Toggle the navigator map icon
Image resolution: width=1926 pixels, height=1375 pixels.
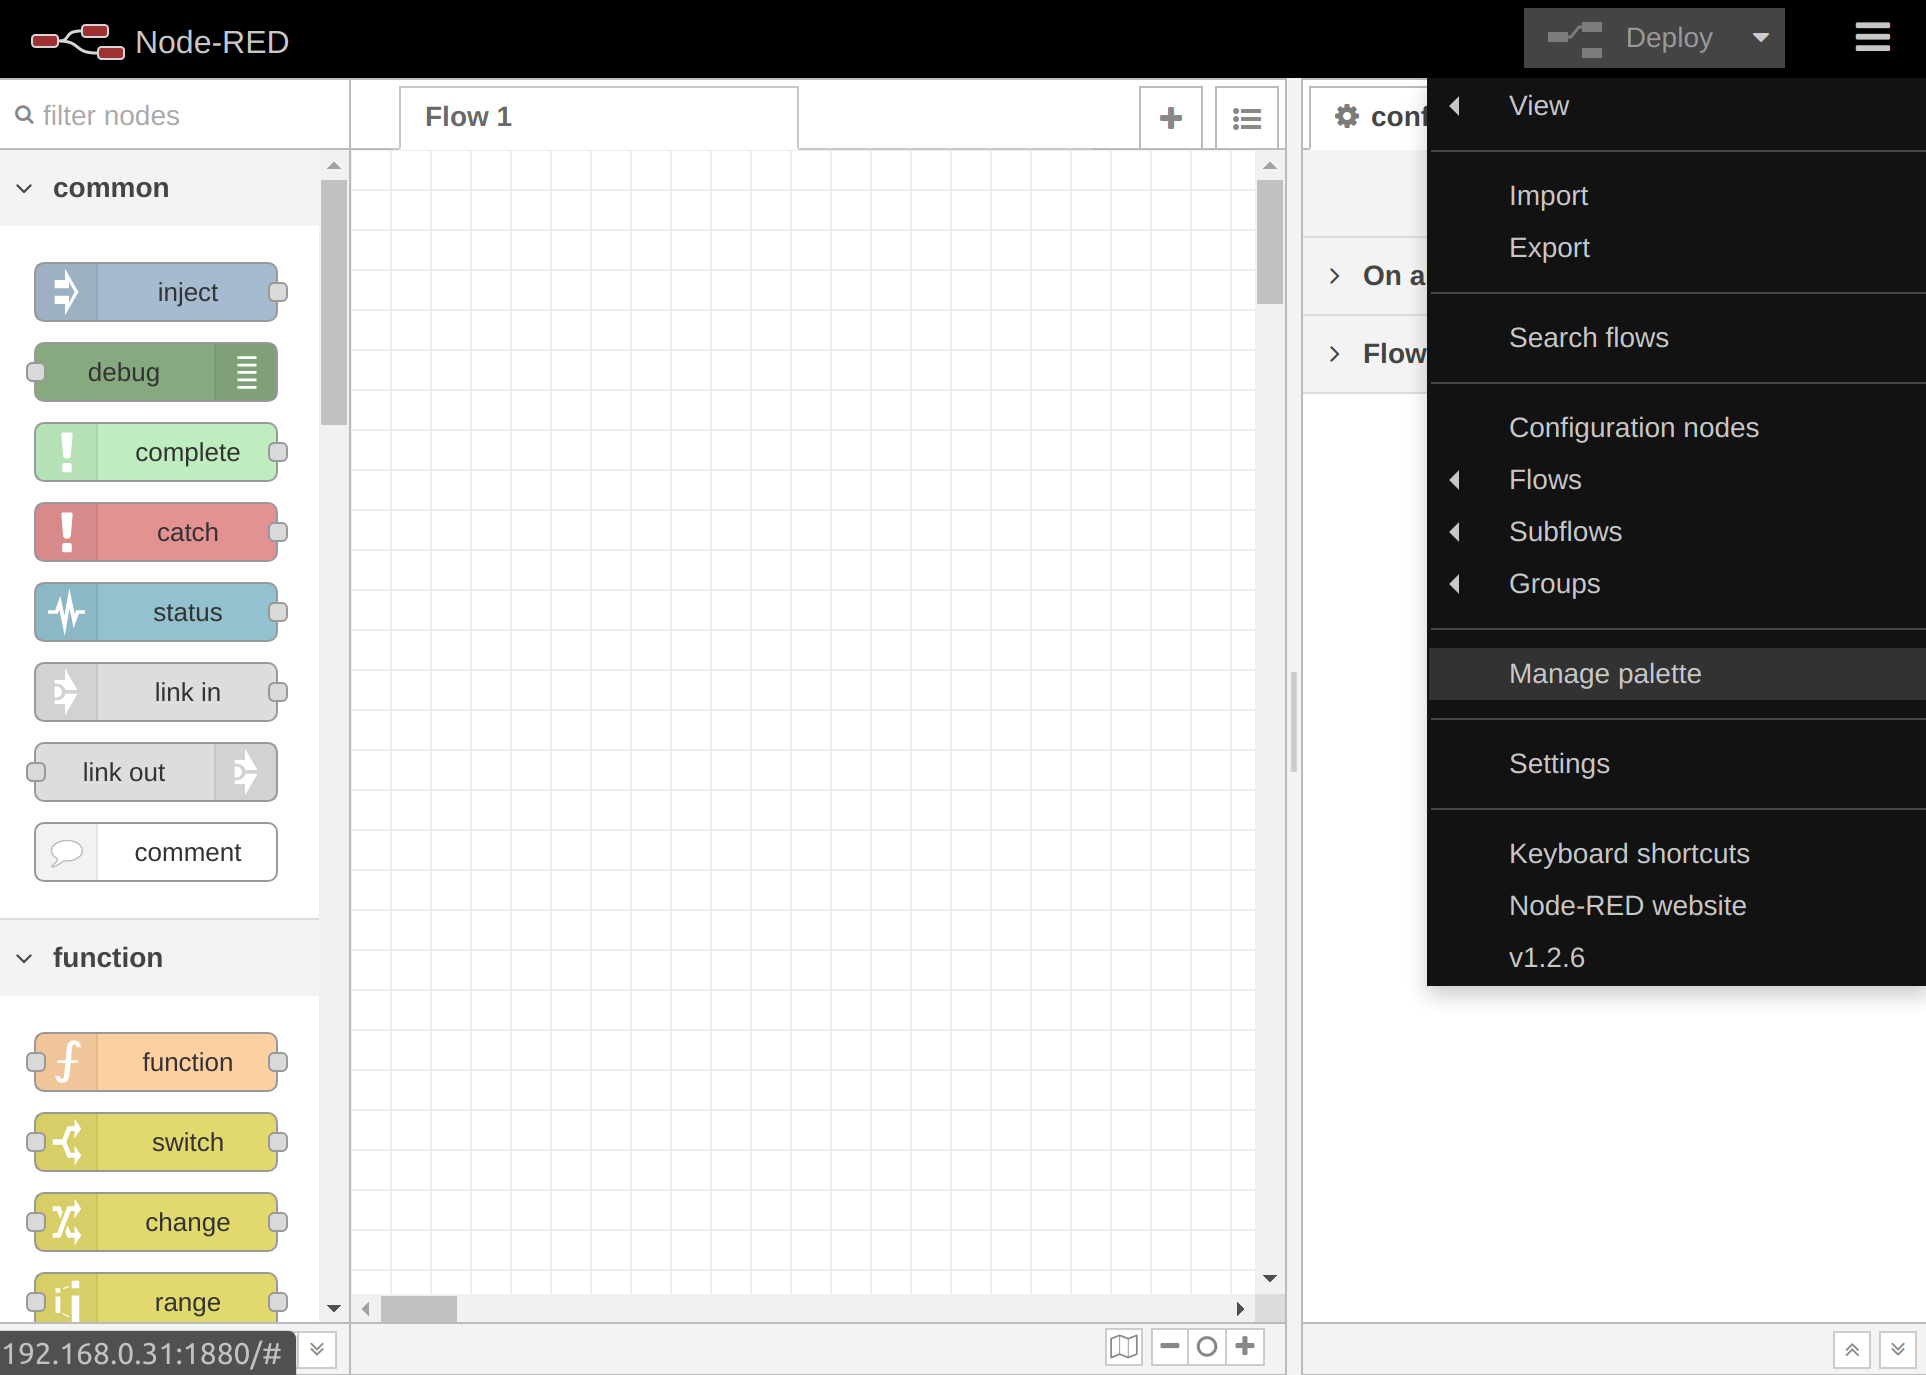coord(1124,1347)
